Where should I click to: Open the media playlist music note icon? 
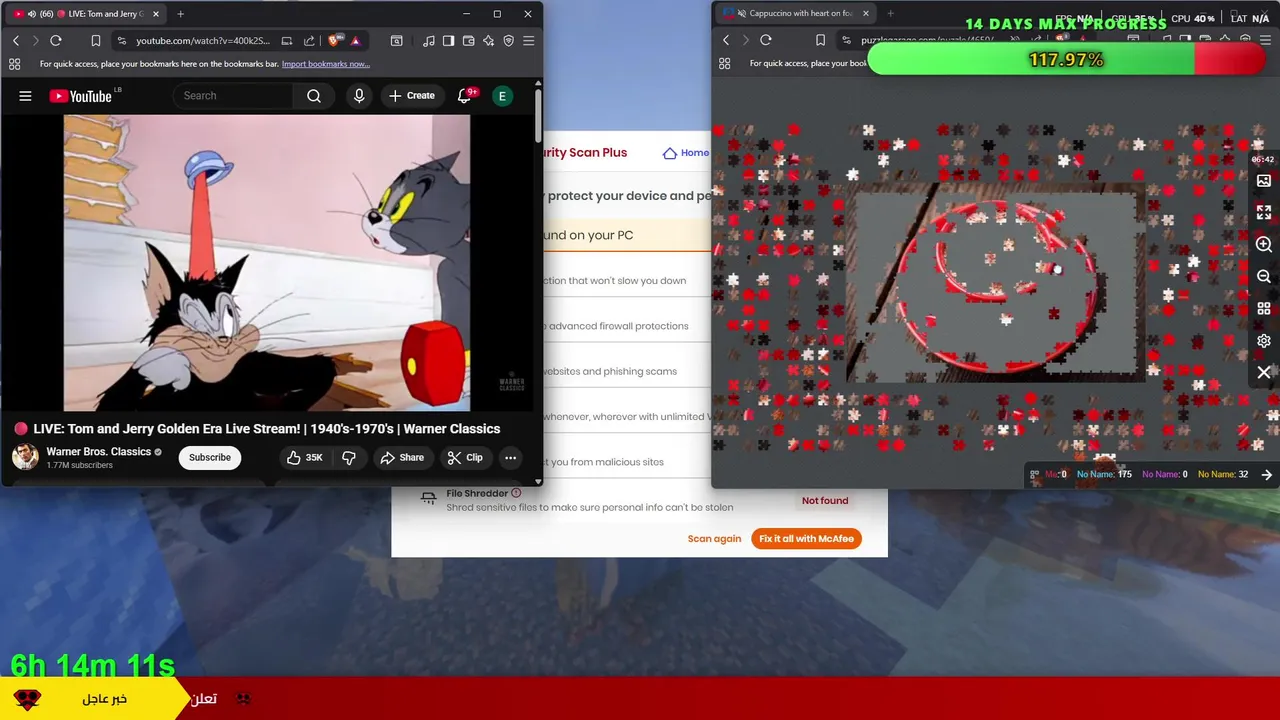point(429,41)
